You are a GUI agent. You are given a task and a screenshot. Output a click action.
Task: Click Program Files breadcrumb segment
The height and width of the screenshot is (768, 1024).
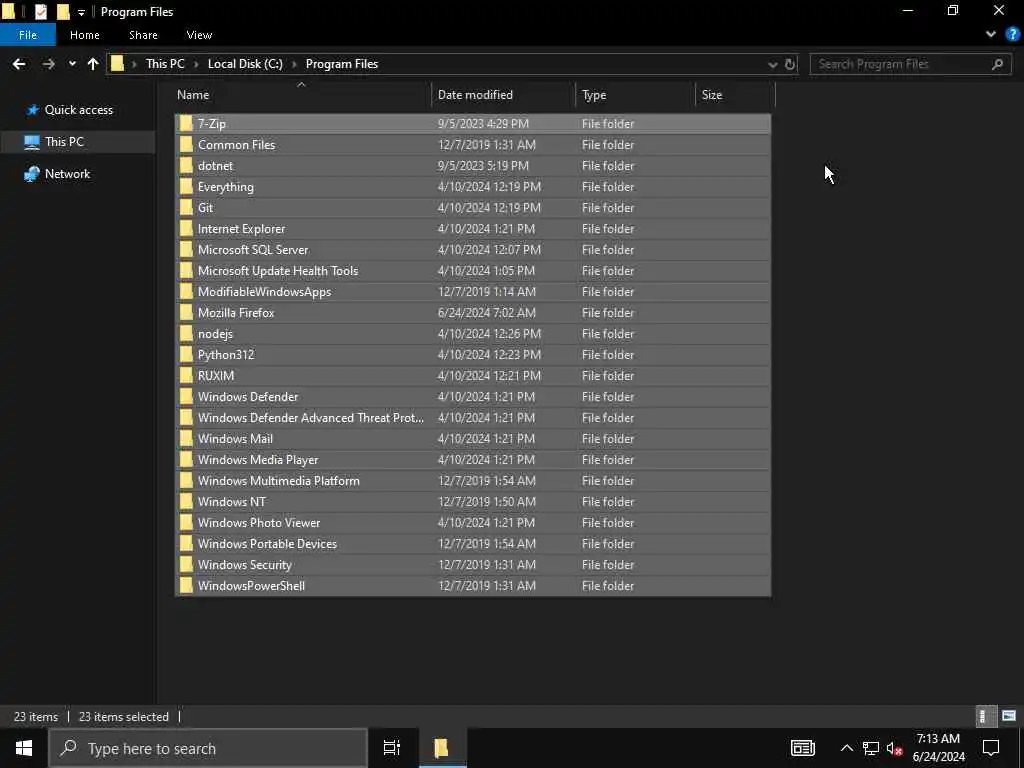342,64
